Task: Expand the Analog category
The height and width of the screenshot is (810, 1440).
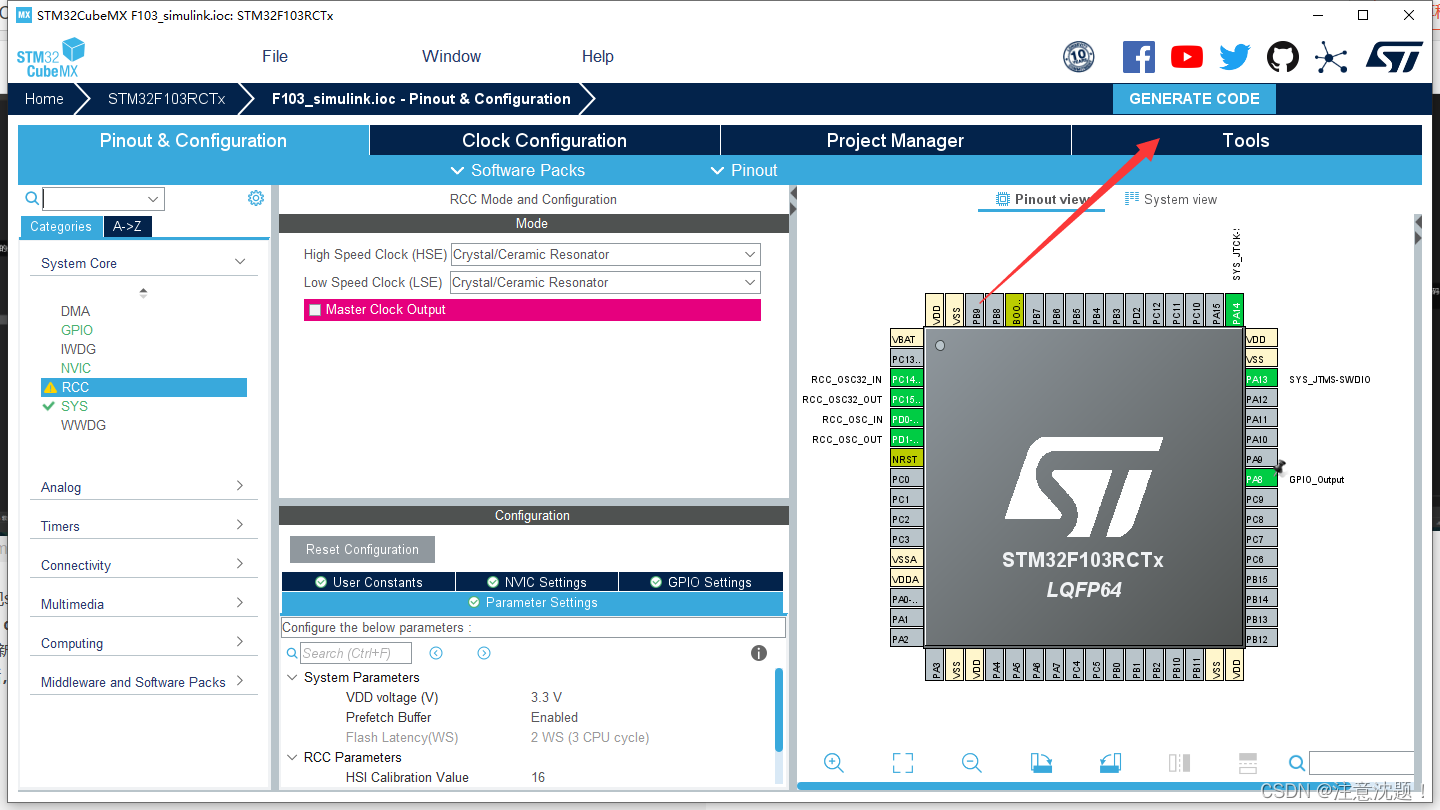Action: pos(240,486)
